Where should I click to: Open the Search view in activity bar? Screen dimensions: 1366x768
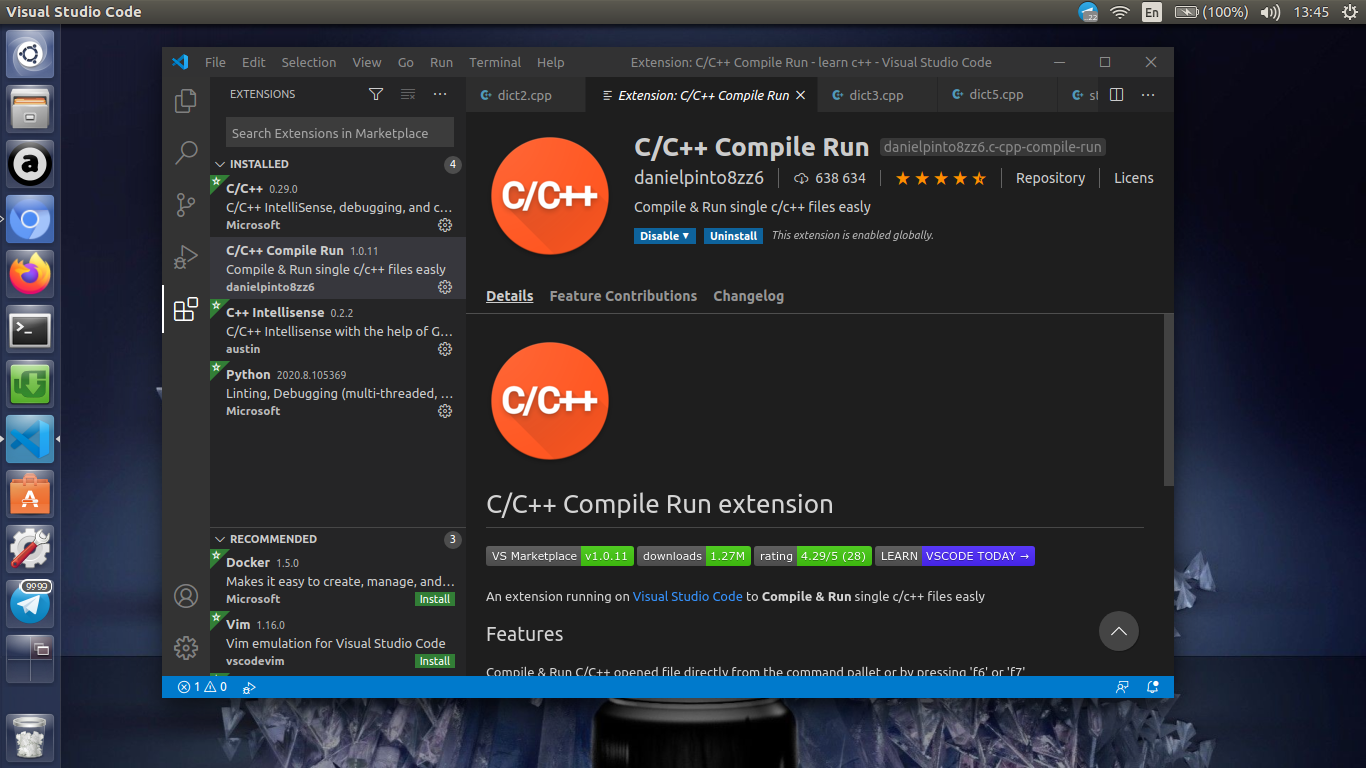[186, 153]
